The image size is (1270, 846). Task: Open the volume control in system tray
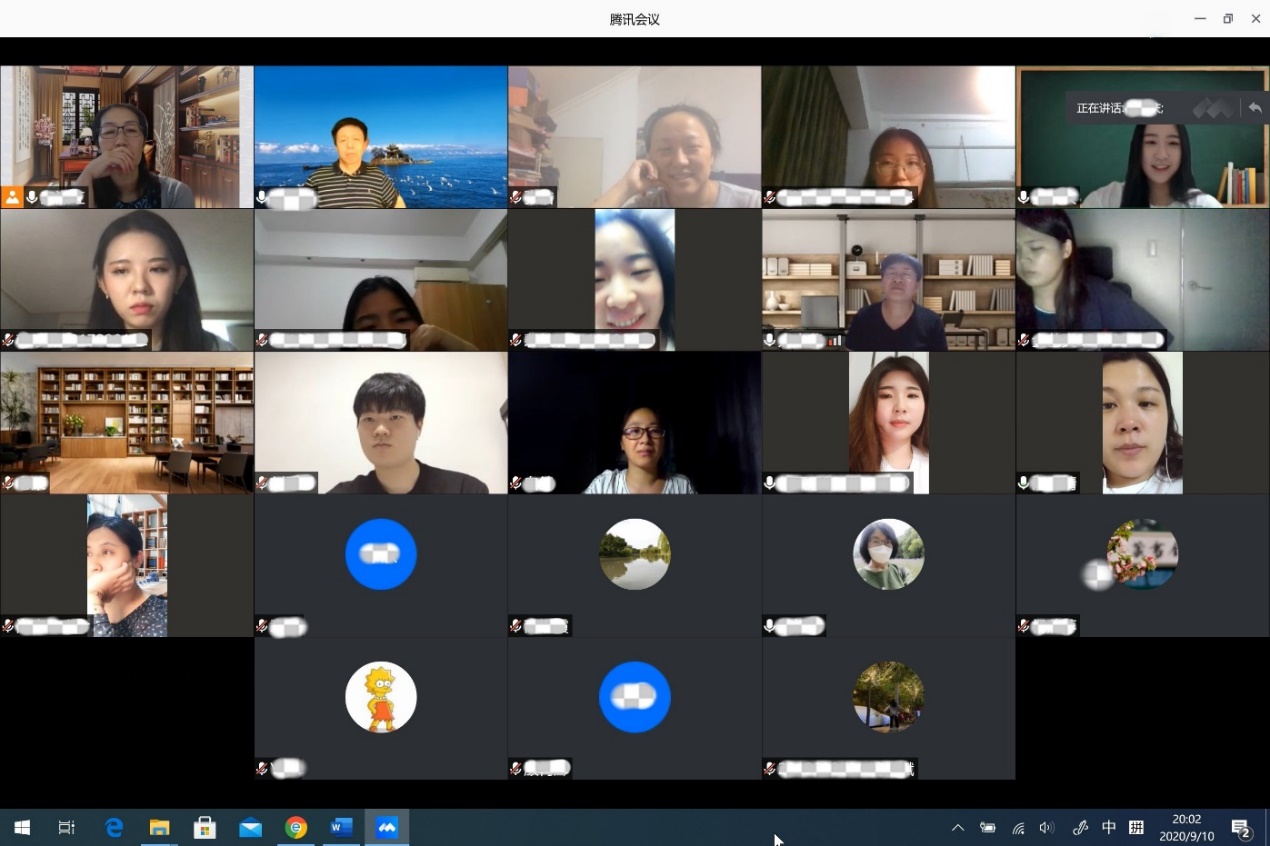click(x=1047, y=828)
